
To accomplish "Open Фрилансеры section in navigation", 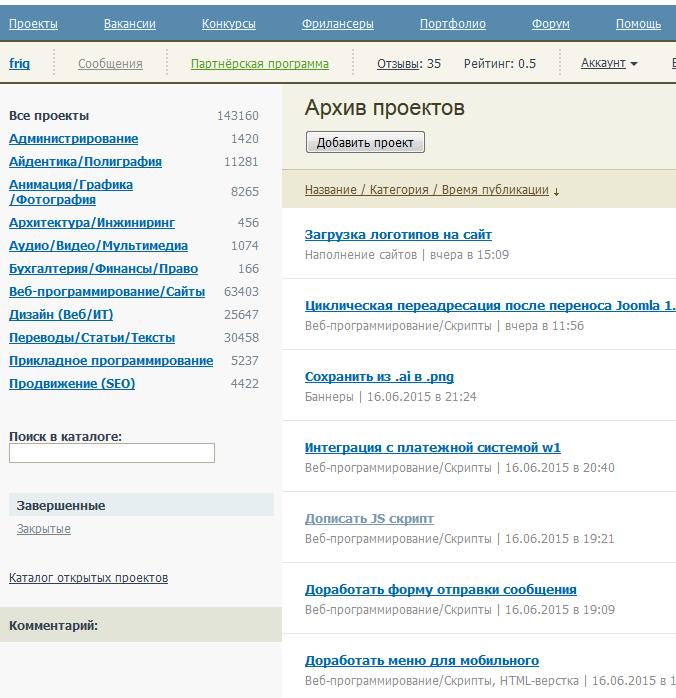I will pos(337,24).
